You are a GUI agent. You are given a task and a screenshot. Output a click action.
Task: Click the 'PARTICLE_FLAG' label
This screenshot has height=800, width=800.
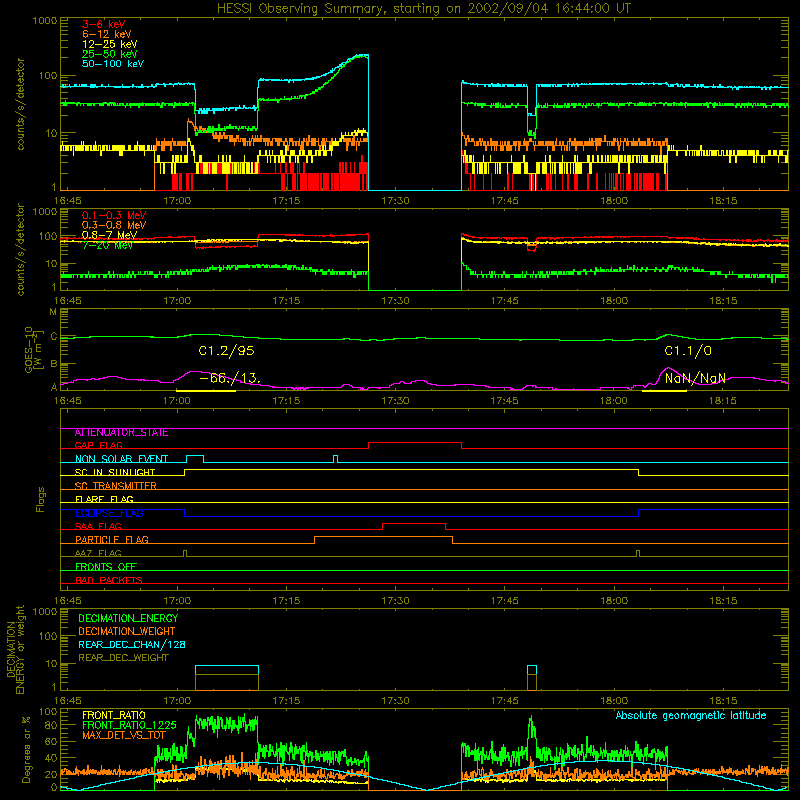point(112,540)
